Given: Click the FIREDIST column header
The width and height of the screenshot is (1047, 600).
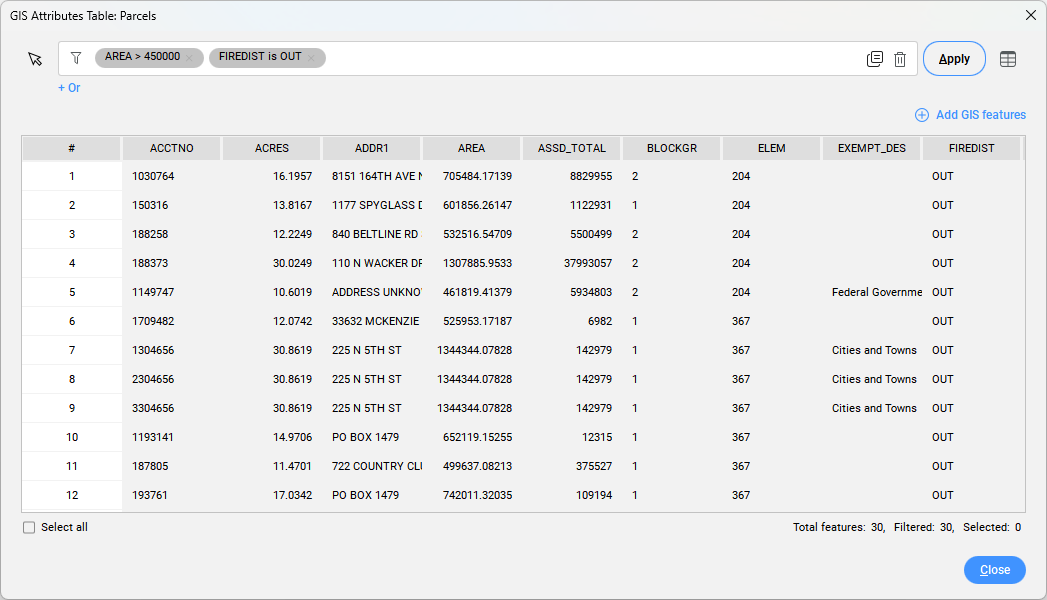Looking at the screenshot, I should click(x=971, y=148).
